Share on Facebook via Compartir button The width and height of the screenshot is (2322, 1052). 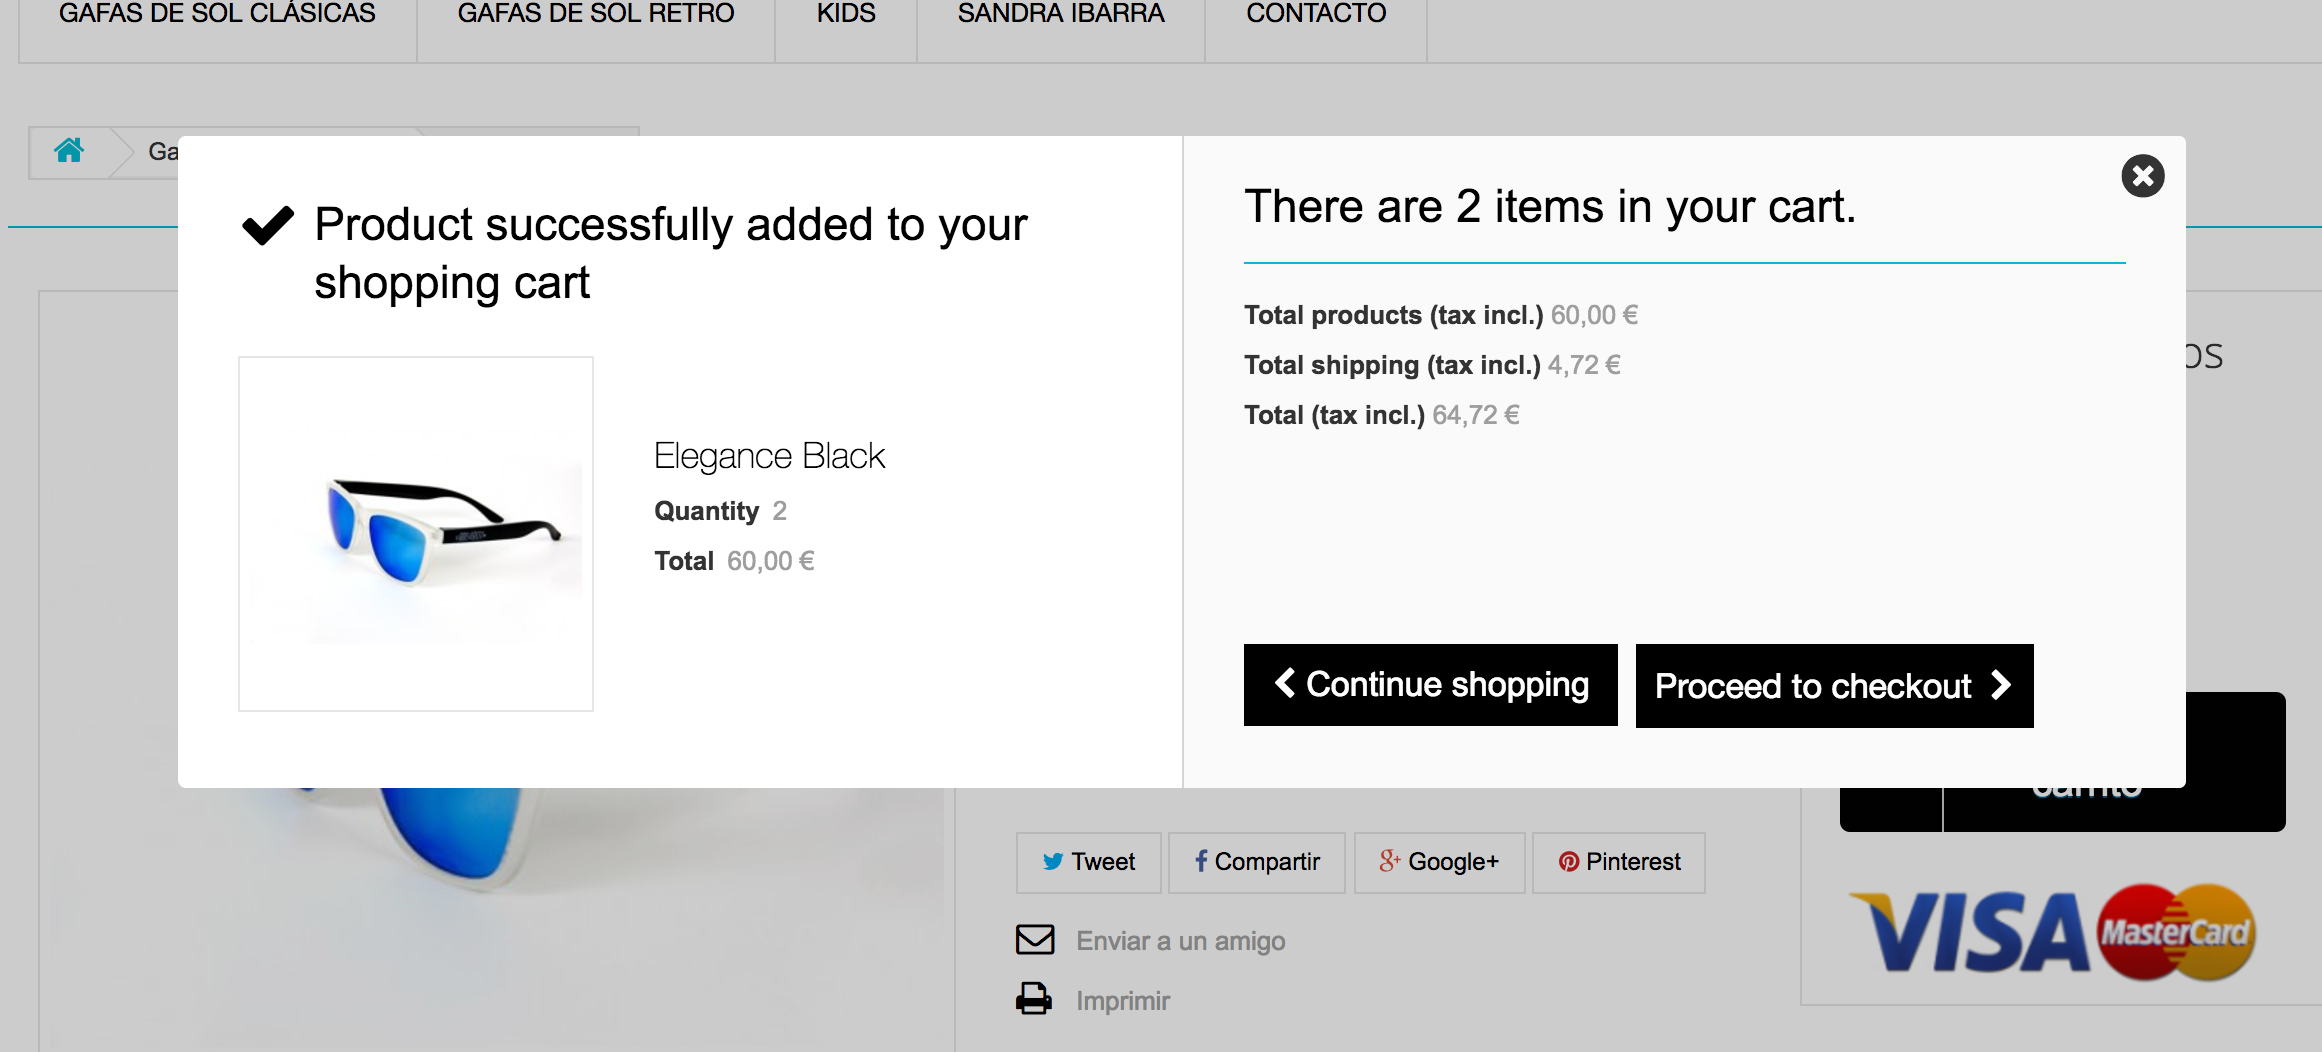(1257, 862)
